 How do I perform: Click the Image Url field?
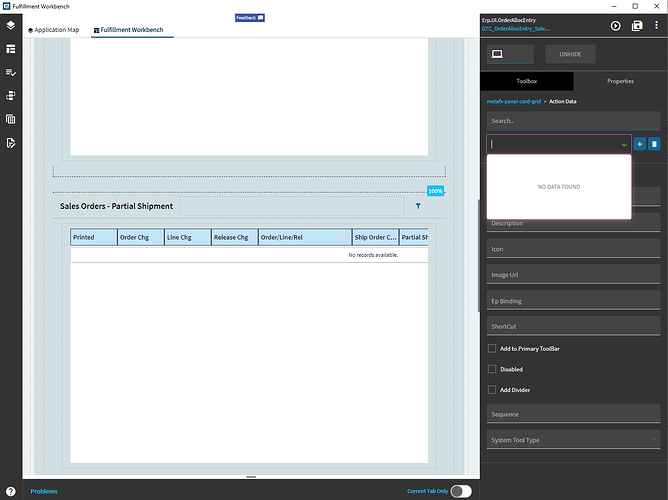[573, 275]
